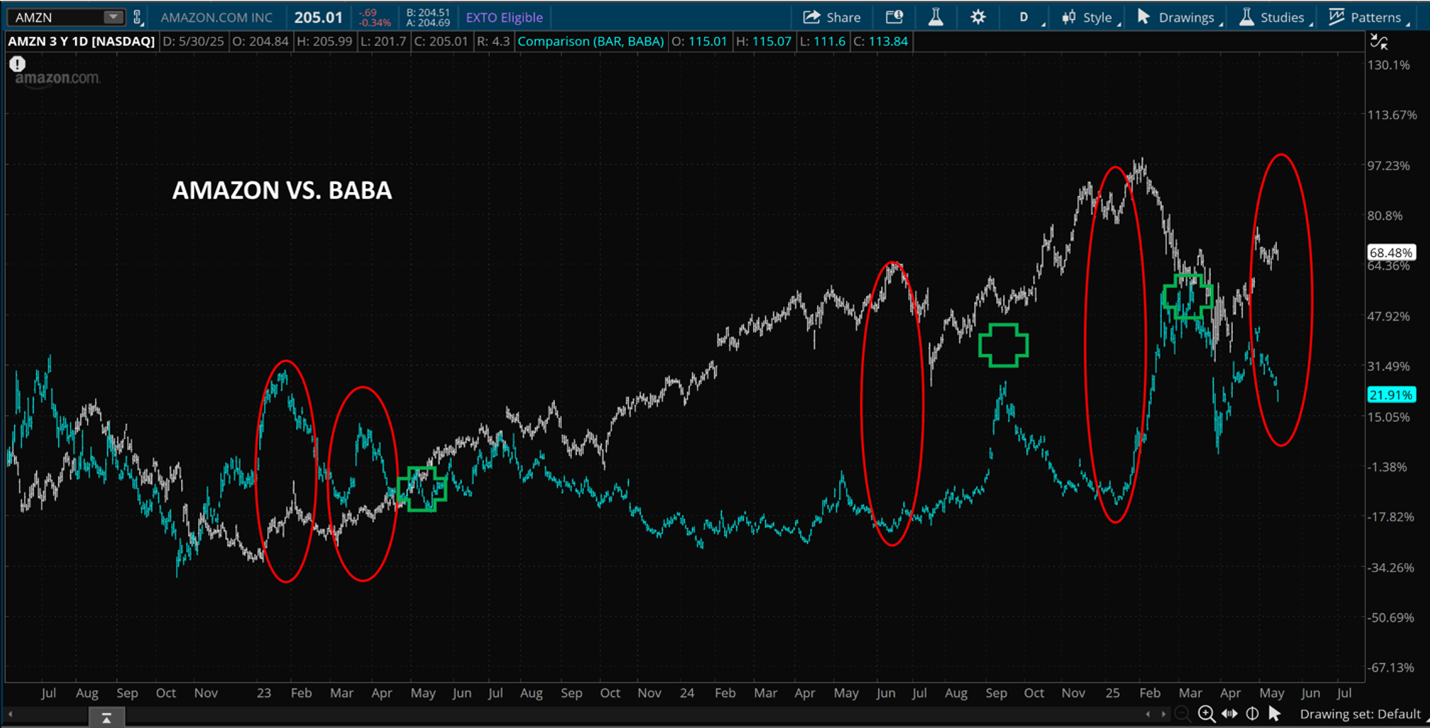Click the beaker analyze icon in the toolbar
The height and width of the screenshot is (728, 1430).
click(936, 17)
